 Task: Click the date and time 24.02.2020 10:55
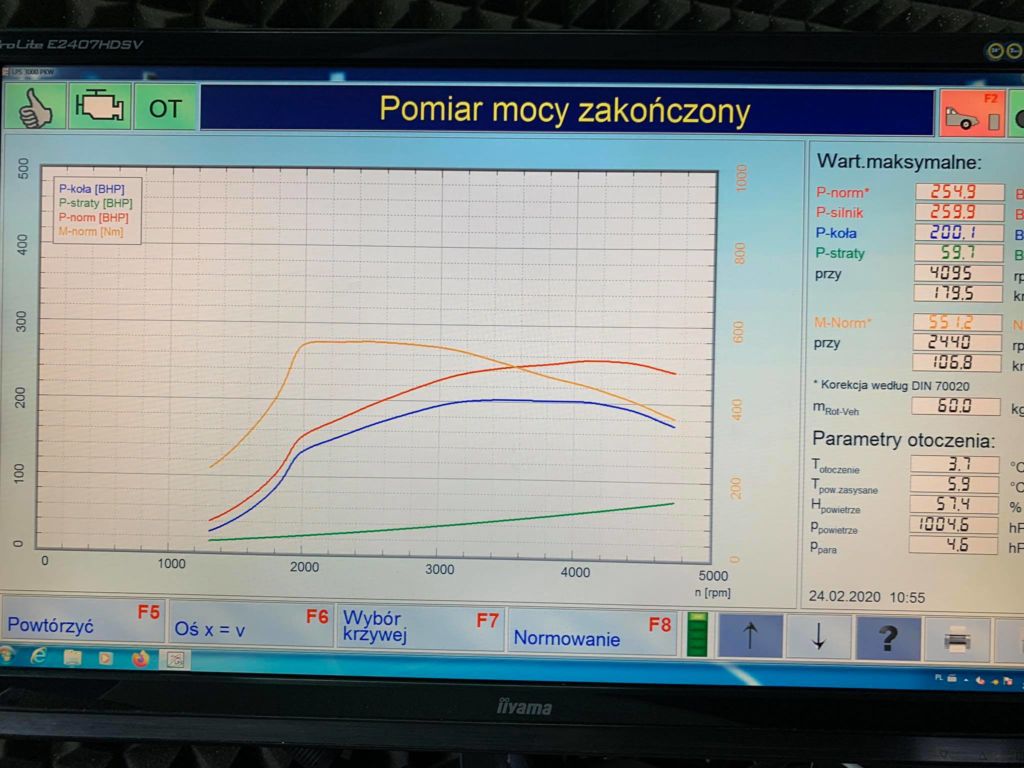[x=867, y=597]
